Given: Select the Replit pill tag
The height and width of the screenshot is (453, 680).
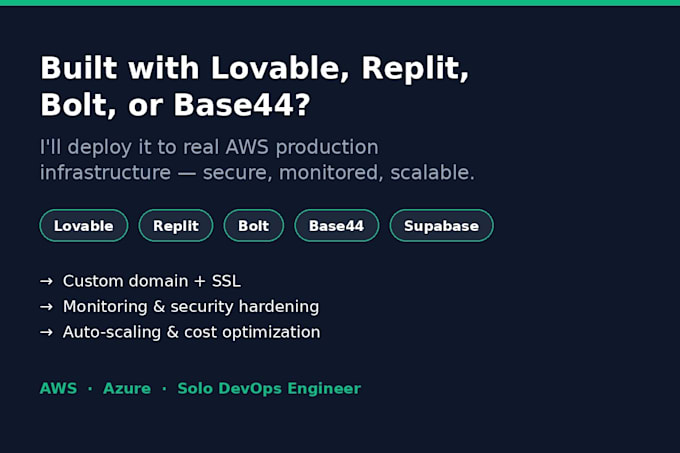Looking at the screenshot, I should click(176, 225).
